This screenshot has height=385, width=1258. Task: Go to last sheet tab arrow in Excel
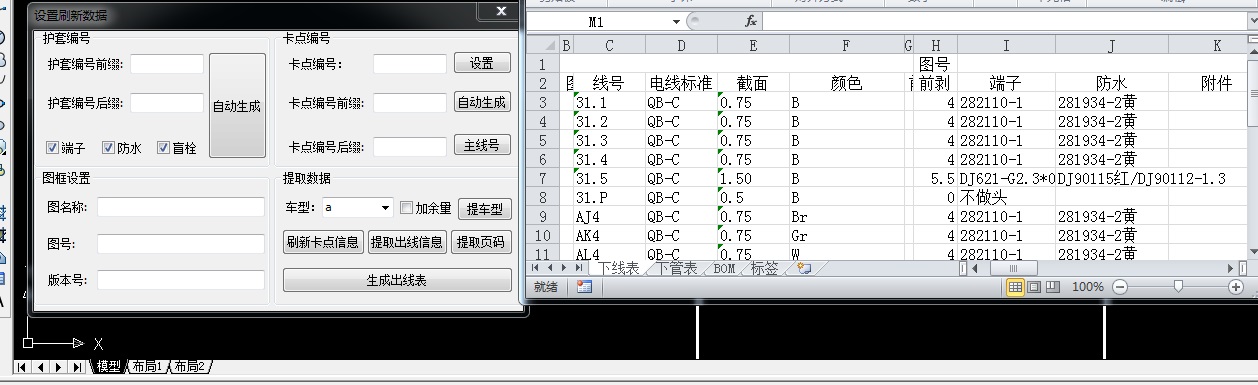(x=579, y=268)
